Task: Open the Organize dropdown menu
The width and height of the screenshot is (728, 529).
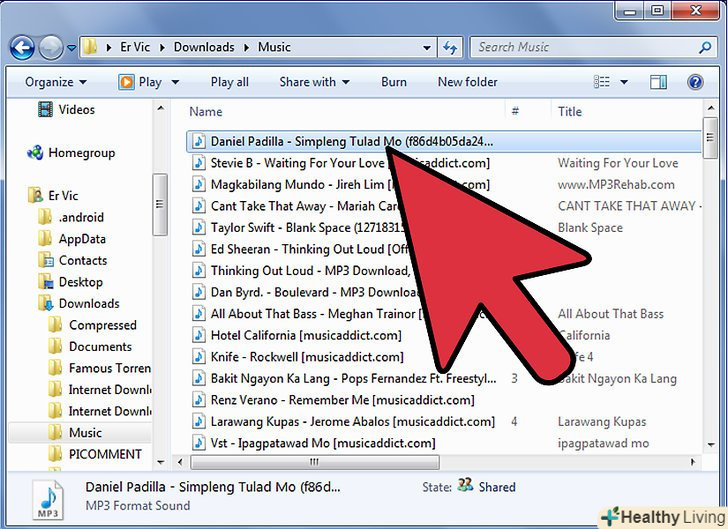Action: pos(55,82)
